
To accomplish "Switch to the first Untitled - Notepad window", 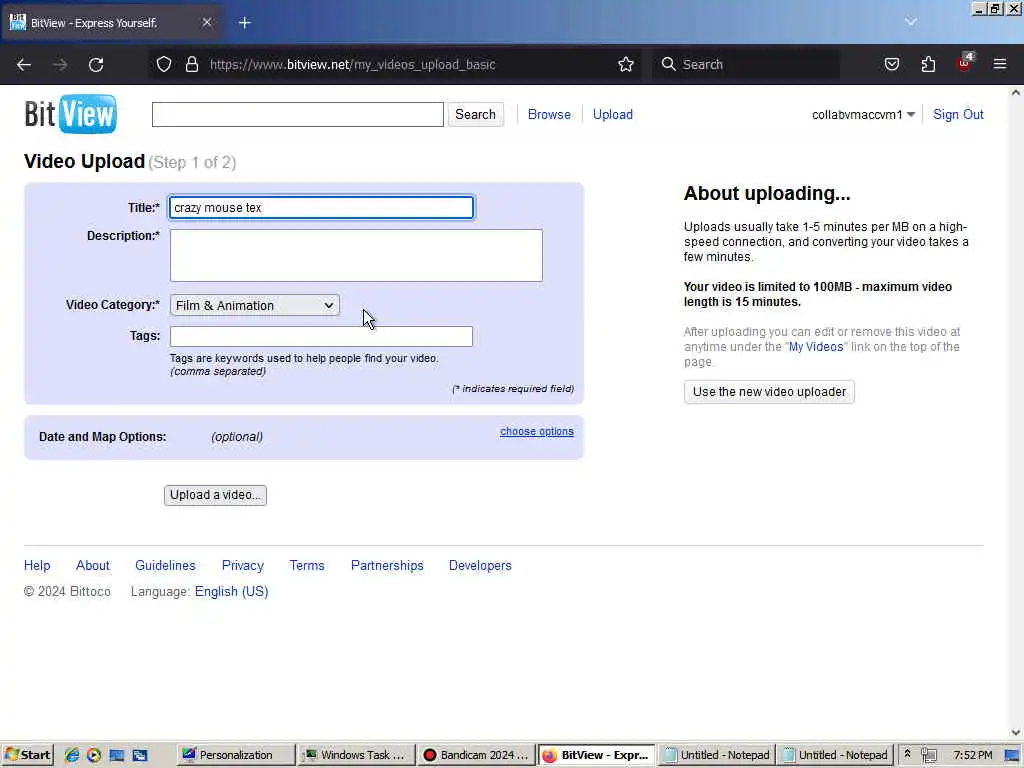I will pyautogui.click(x=716, y=755).
